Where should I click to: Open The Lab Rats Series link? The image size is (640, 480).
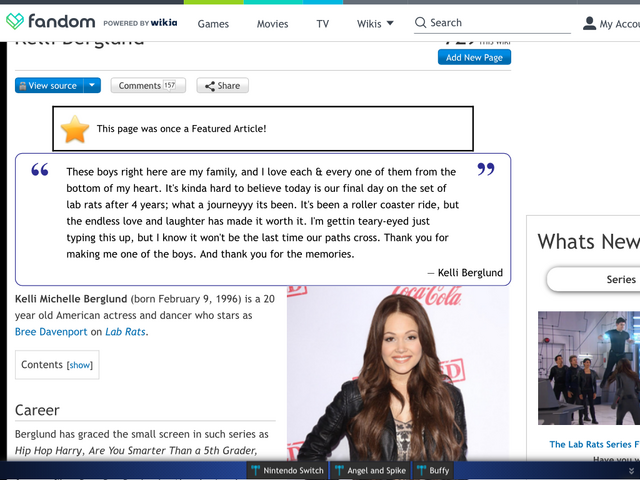tap(594, 444)
